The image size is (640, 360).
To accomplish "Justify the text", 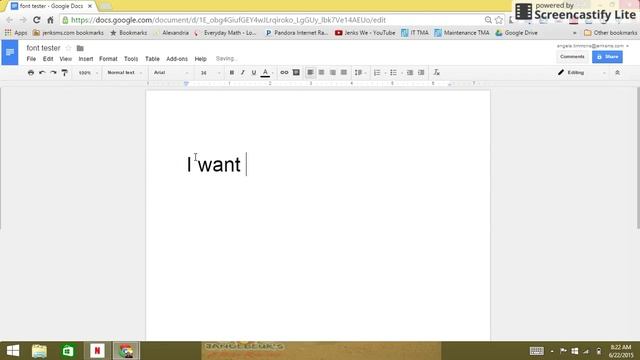I will click(x=344, y=73).
